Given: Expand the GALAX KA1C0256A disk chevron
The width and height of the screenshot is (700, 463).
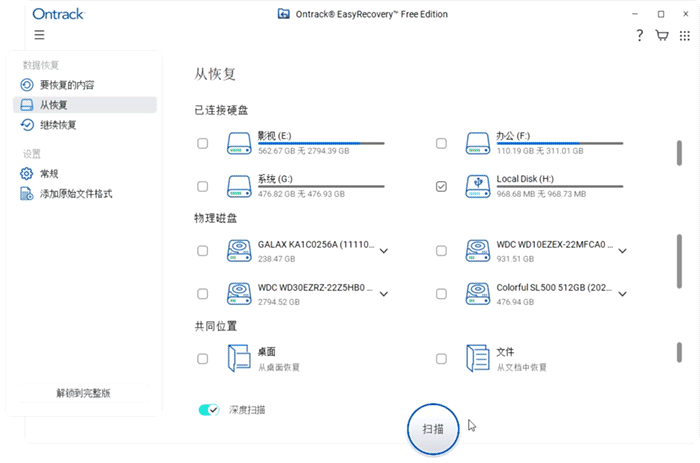Looking at the screenshot, I should pos(383,251).
